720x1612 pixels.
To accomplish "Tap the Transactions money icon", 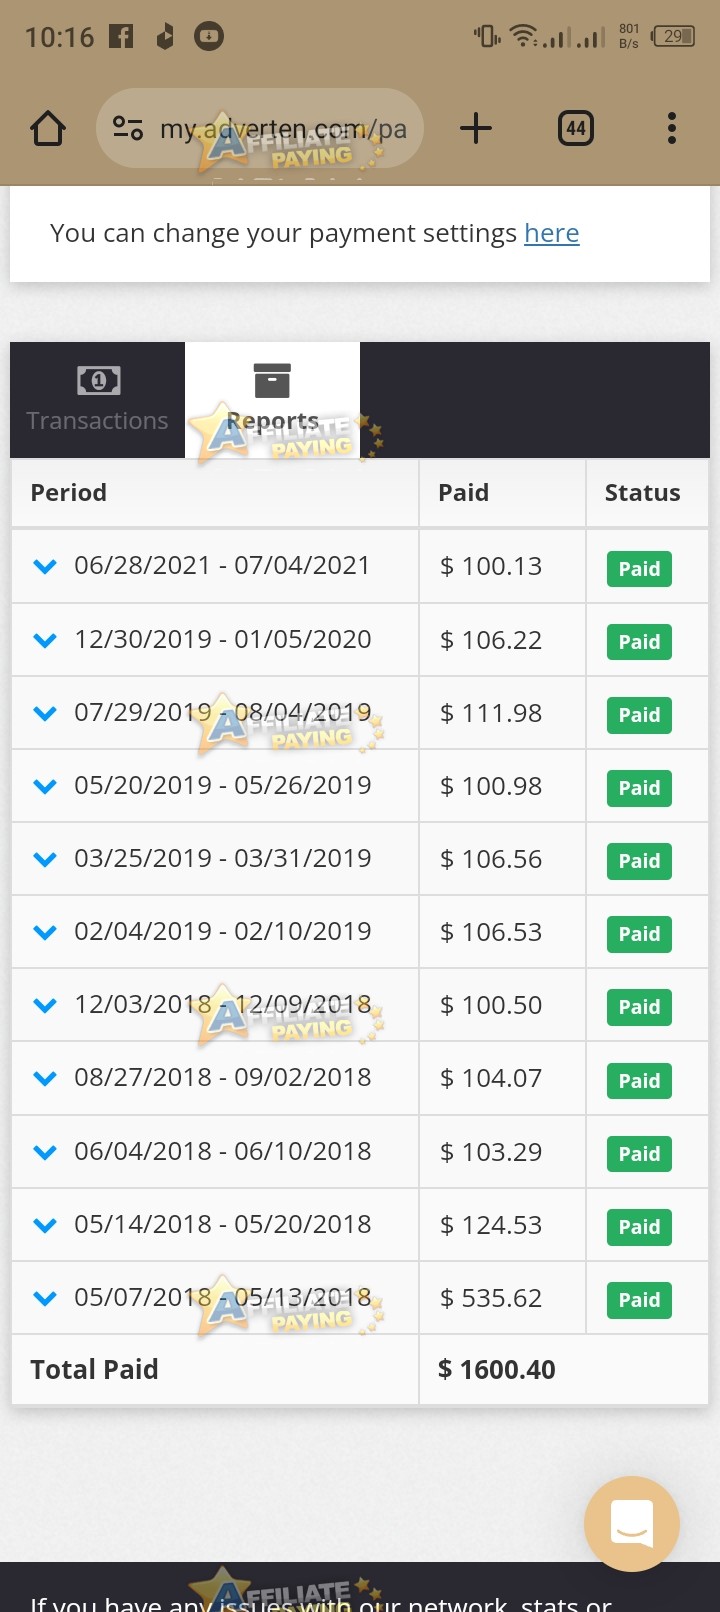I will (x=98, y=380).
